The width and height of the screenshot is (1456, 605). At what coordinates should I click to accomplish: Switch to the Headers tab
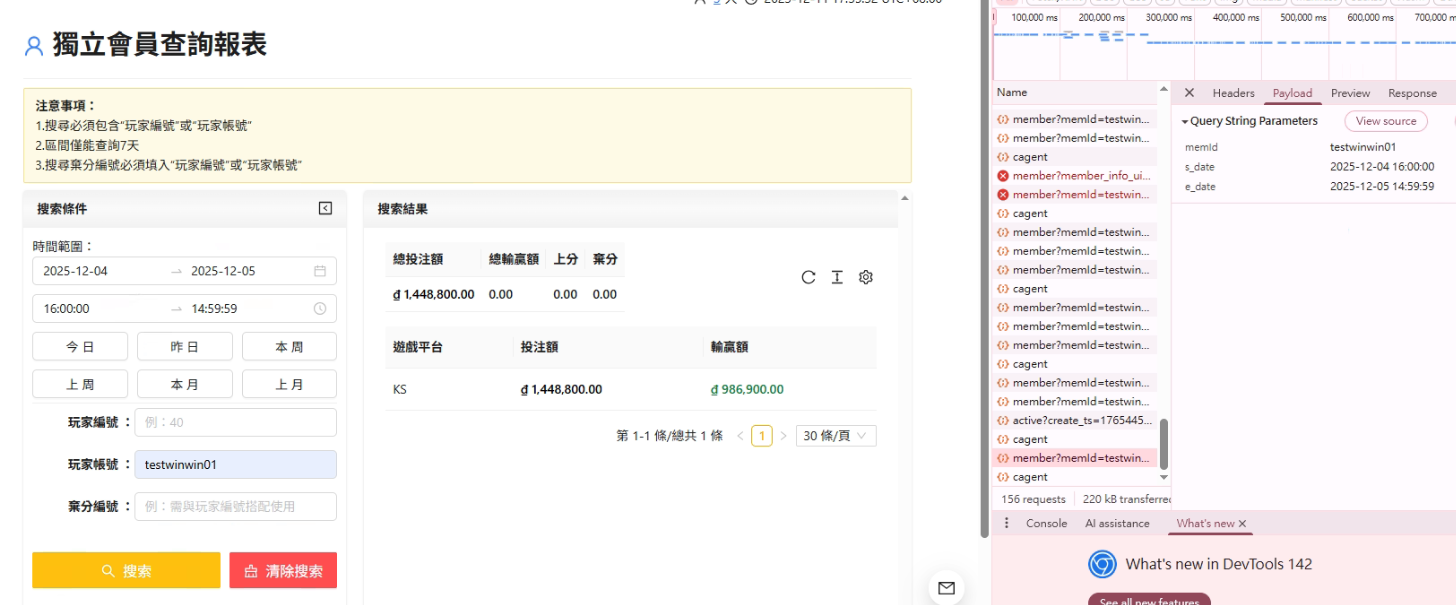[x=1233, y=93]
